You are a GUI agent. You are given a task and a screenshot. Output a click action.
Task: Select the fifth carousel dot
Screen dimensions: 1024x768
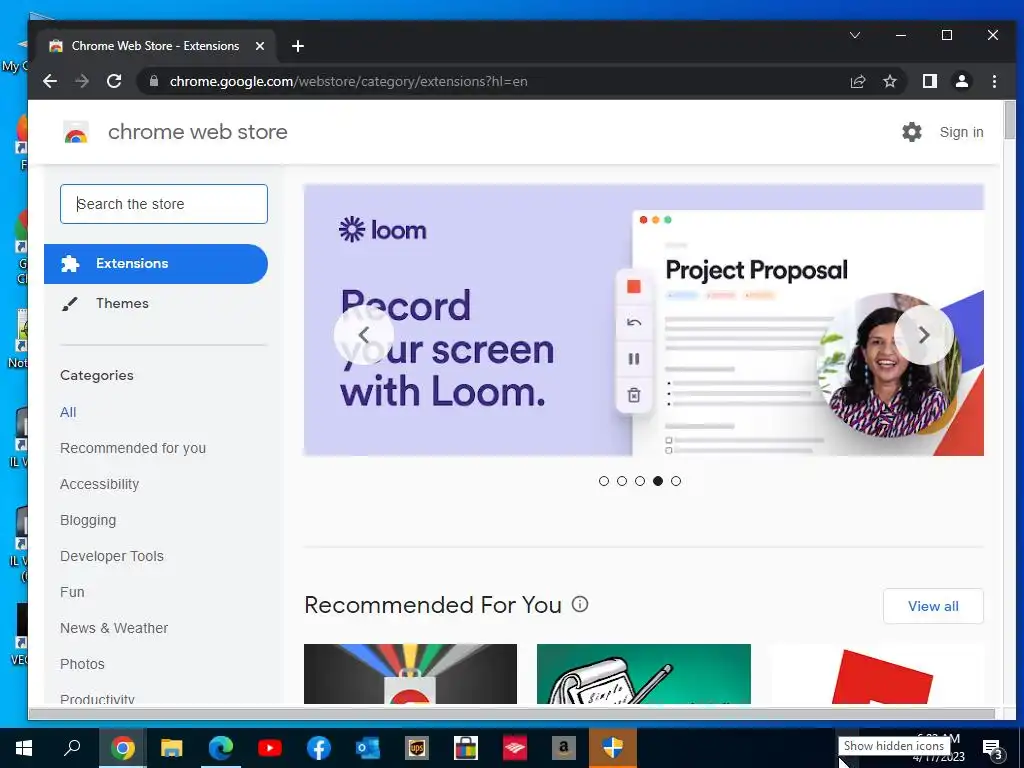coord(676,481)
